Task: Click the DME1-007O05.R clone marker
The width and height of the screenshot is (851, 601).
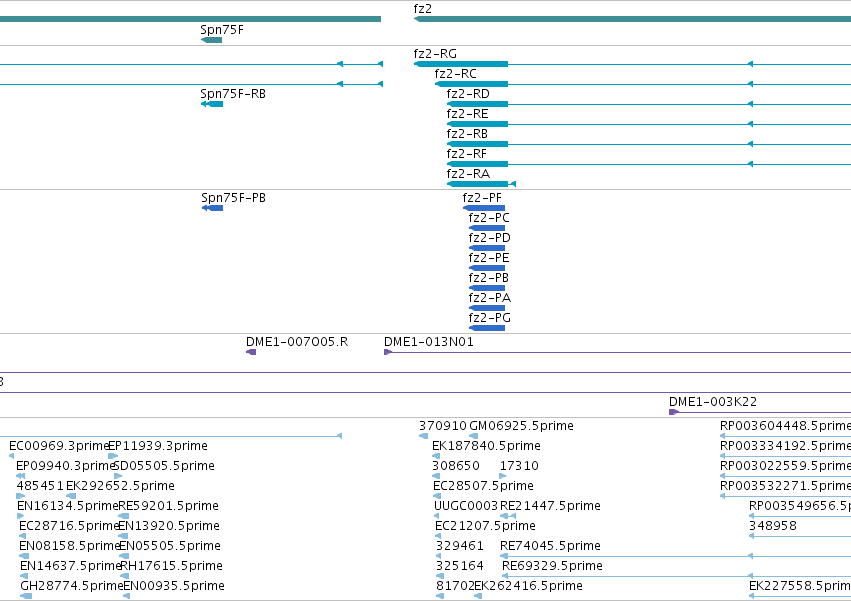Action: click(x=251, y=352)
